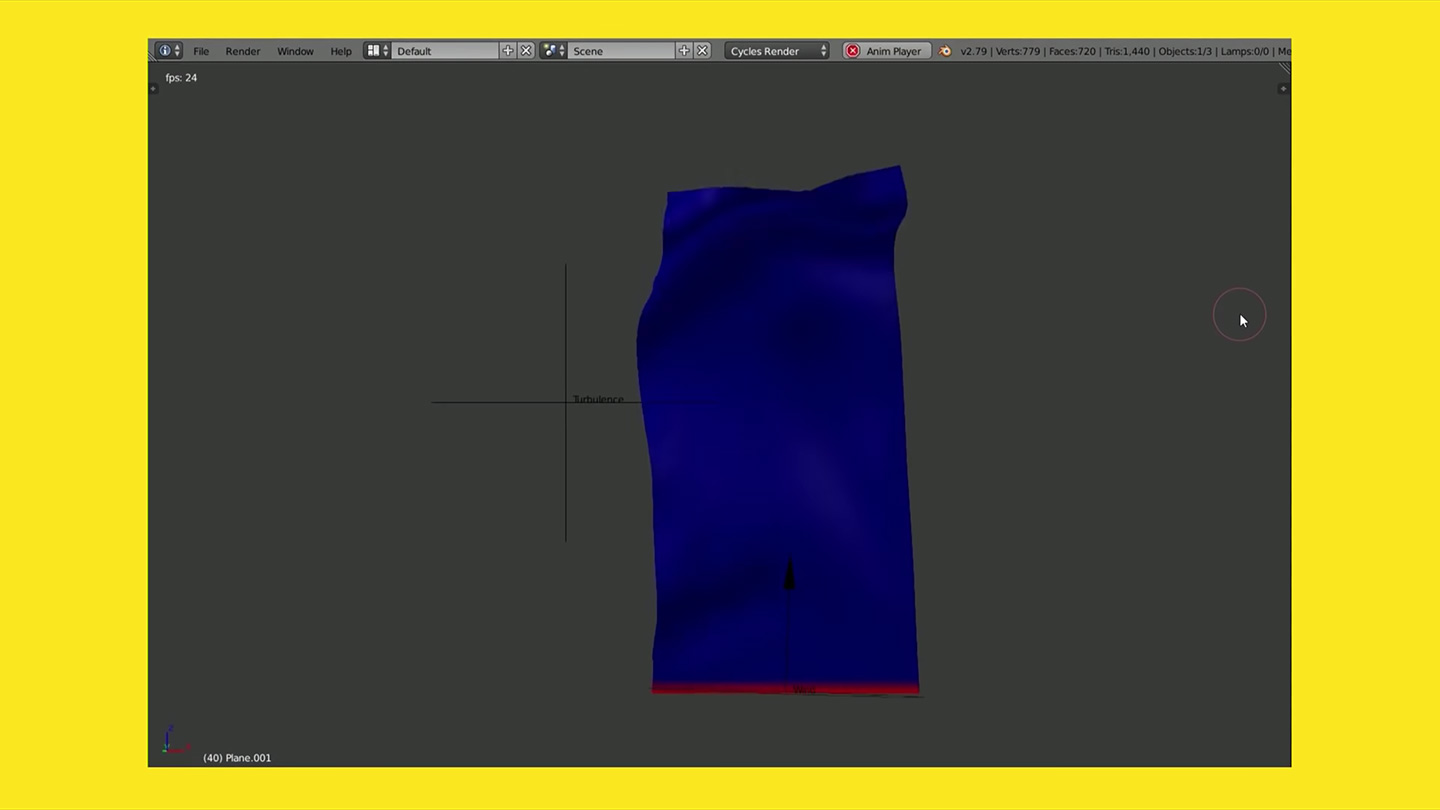This screenshot has height=810, width=1440.
Task: Click the Anim Player button
Action: click(x=892, y=50)
